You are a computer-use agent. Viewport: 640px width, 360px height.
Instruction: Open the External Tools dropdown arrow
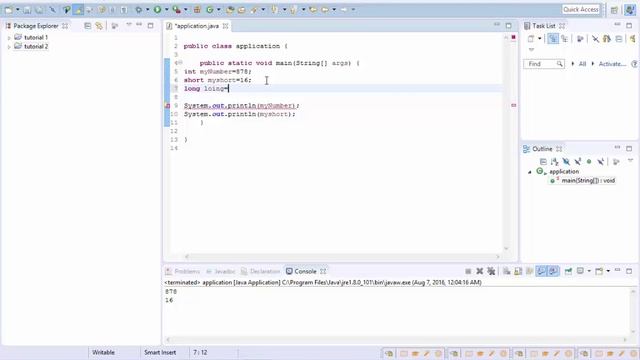[x=185, y=9]
